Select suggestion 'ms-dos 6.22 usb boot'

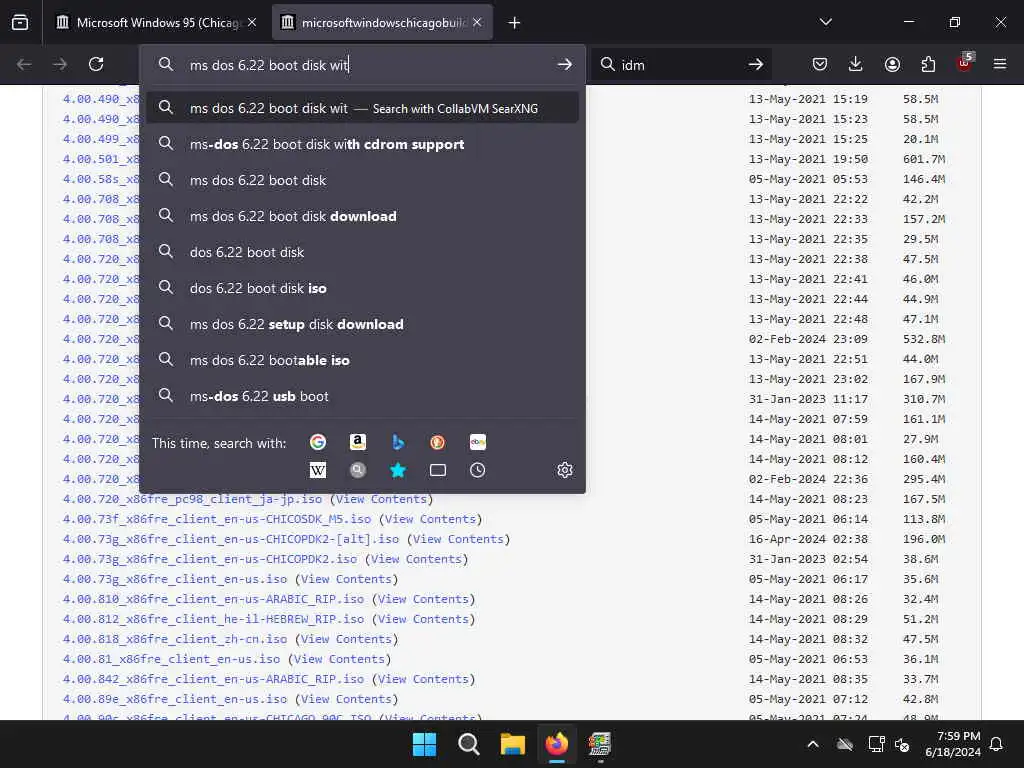362,396
